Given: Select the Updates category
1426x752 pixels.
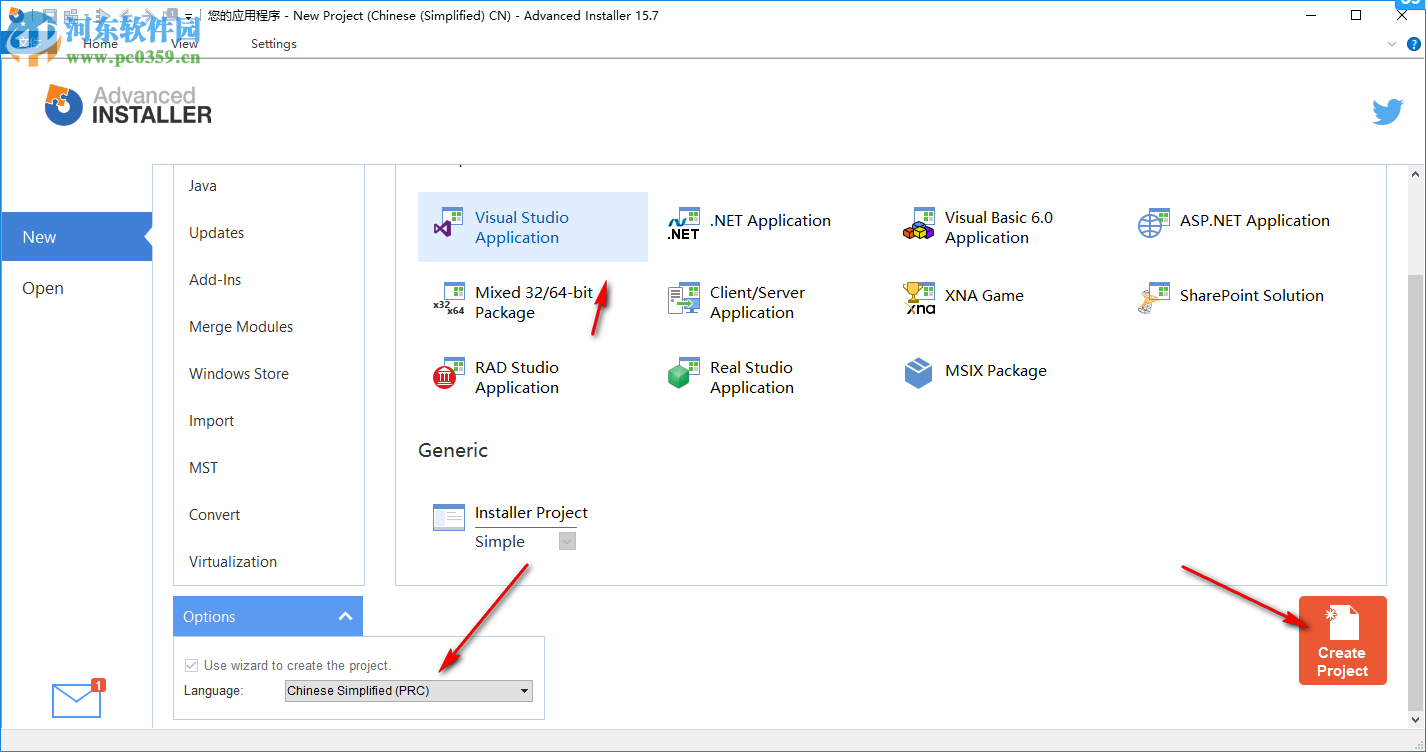Looking at the screenshot, I should (x=217, y=233).
